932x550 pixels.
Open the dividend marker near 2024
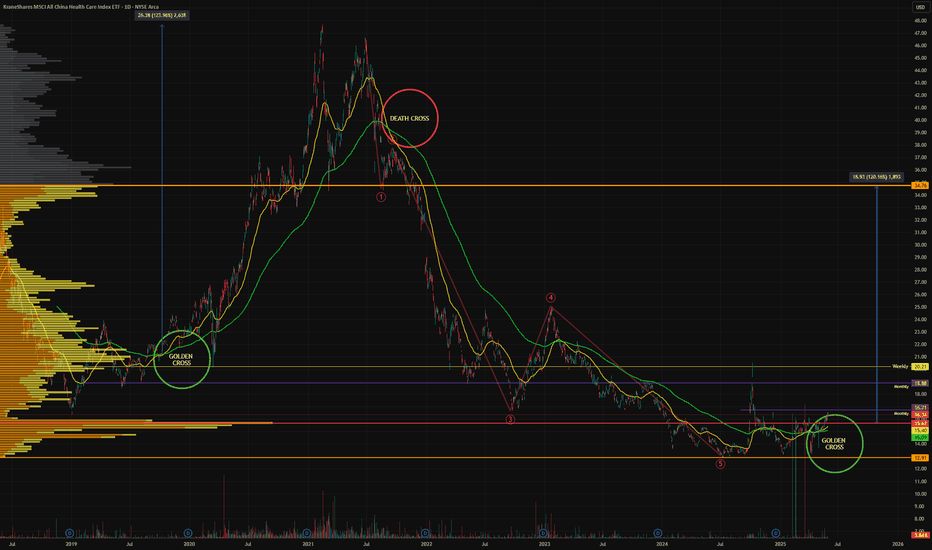[x=657, y=533]
